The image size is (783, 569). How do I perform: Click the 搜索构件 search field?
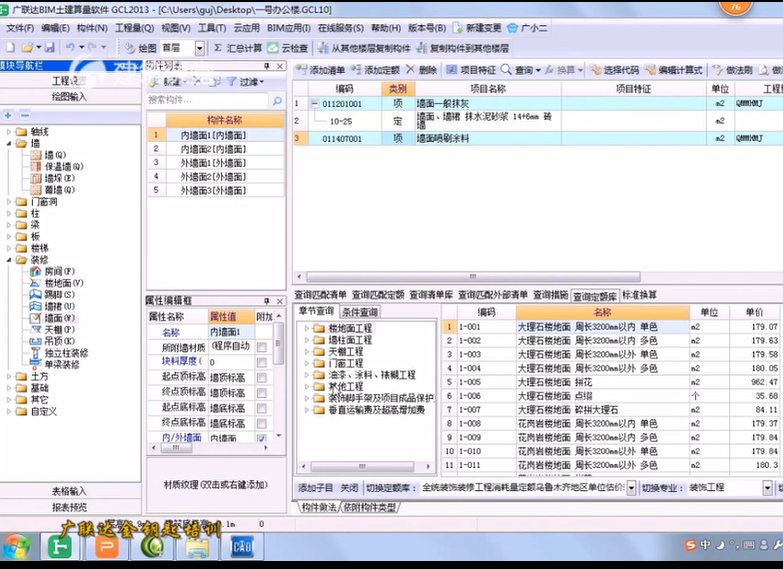pos(205,100)
